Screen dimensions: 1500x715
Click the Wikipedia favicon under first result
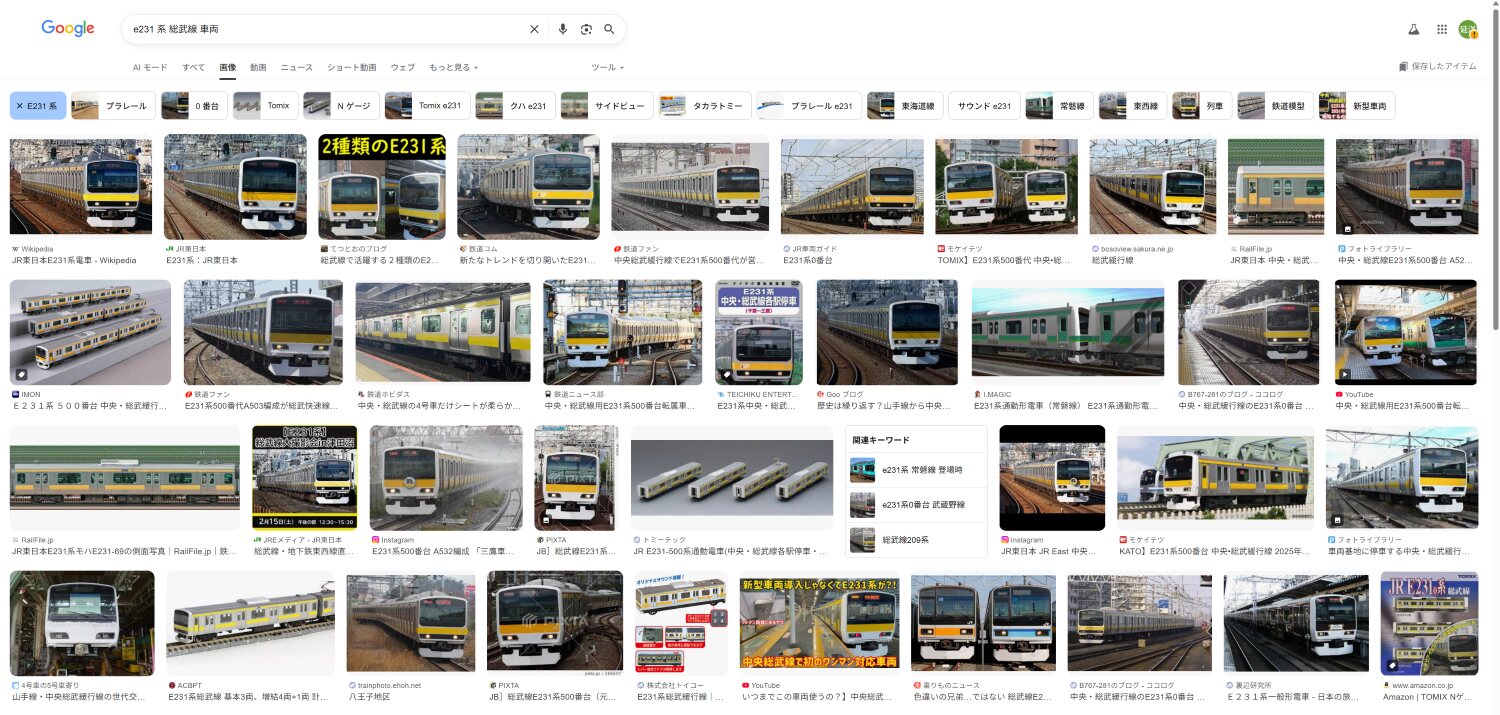coord(15,249)
